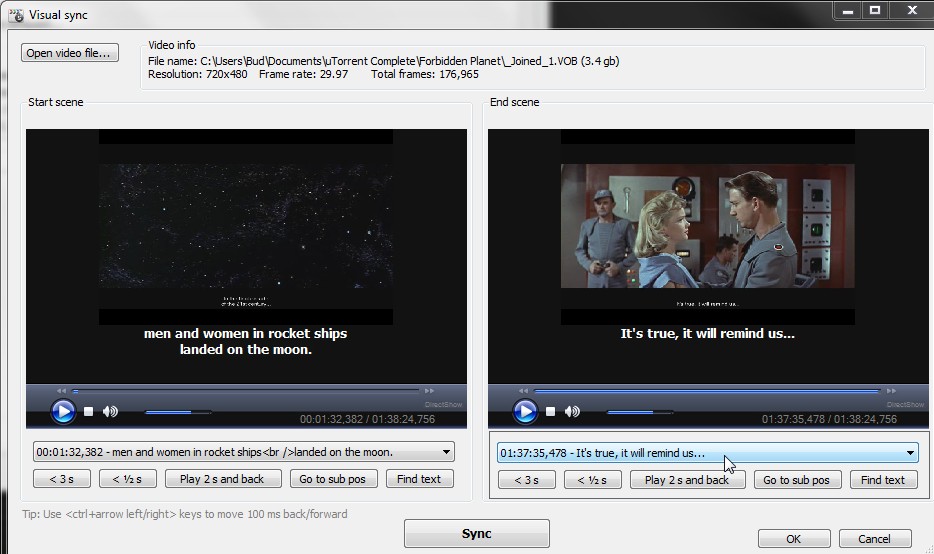Maximize the Visual sync window

[875, 10]
